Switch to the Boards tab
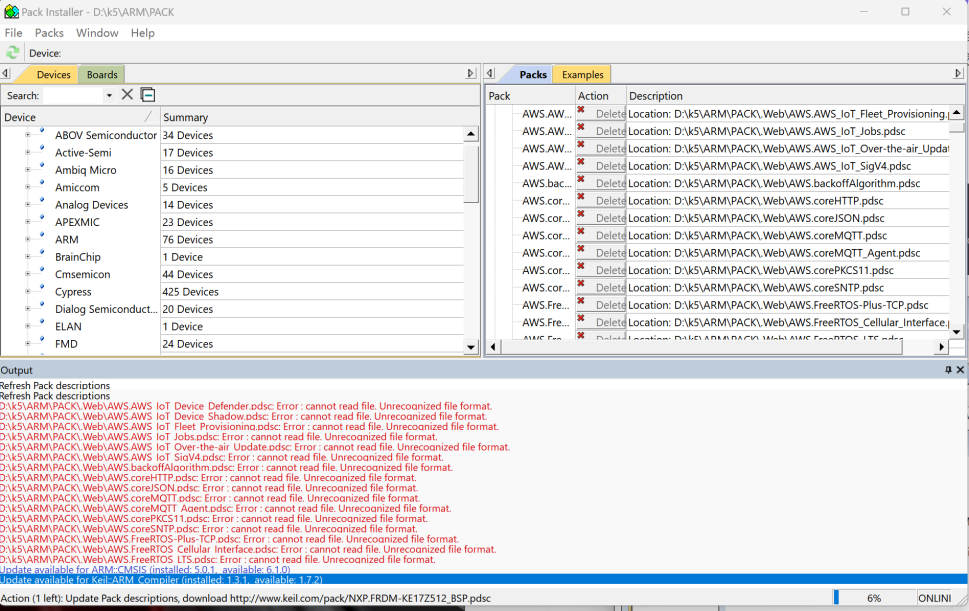The width and height of the screenshot is (969, 611). coord(102,74)
